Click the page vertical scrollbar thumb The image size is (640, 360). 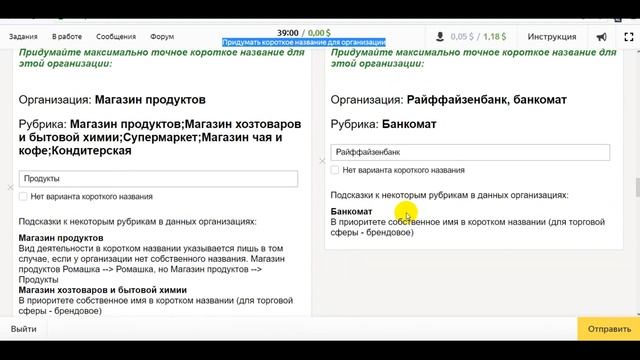click(x=637, y=187)
